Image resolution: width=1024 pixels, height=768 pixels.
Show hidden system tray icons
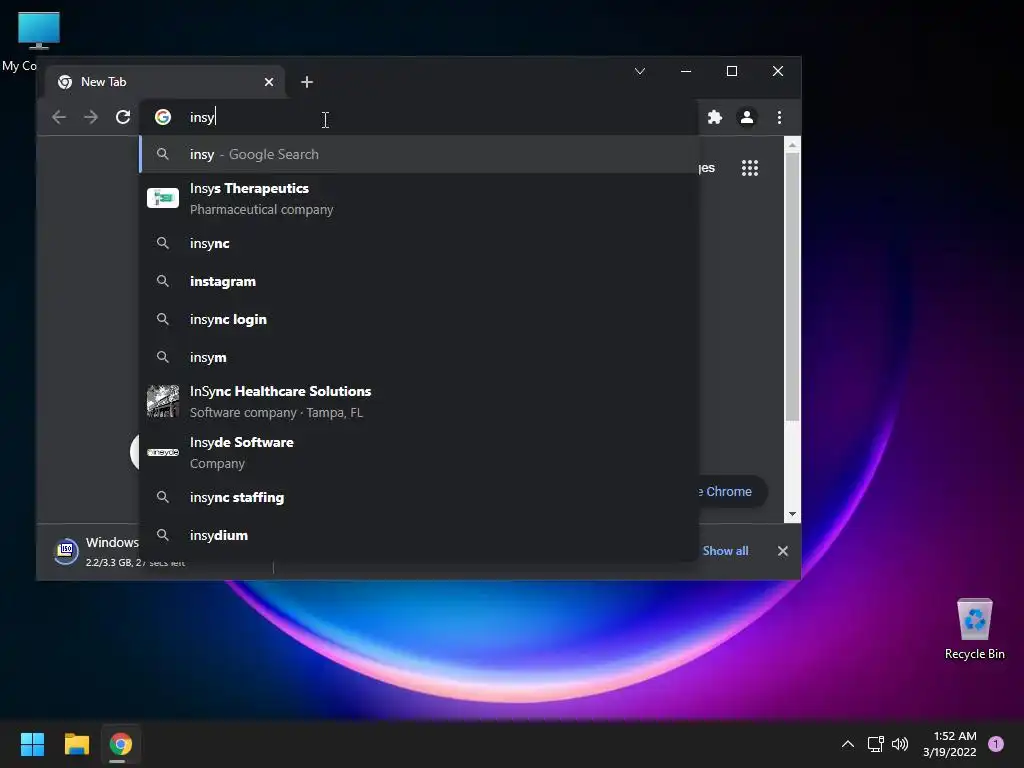(x=848, y=744)
